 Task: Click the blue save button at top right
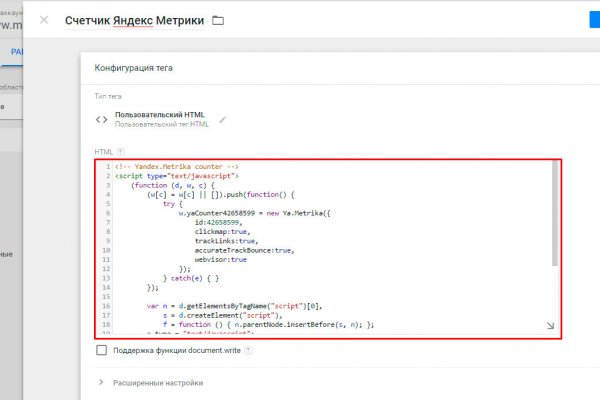(x=593, y=20)
